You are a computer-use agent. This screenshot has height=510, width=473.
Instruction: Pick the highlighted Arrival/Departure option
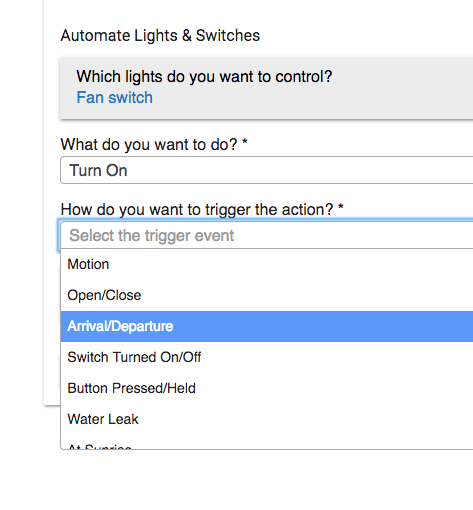pyautogui.click(x=267, y=326)
